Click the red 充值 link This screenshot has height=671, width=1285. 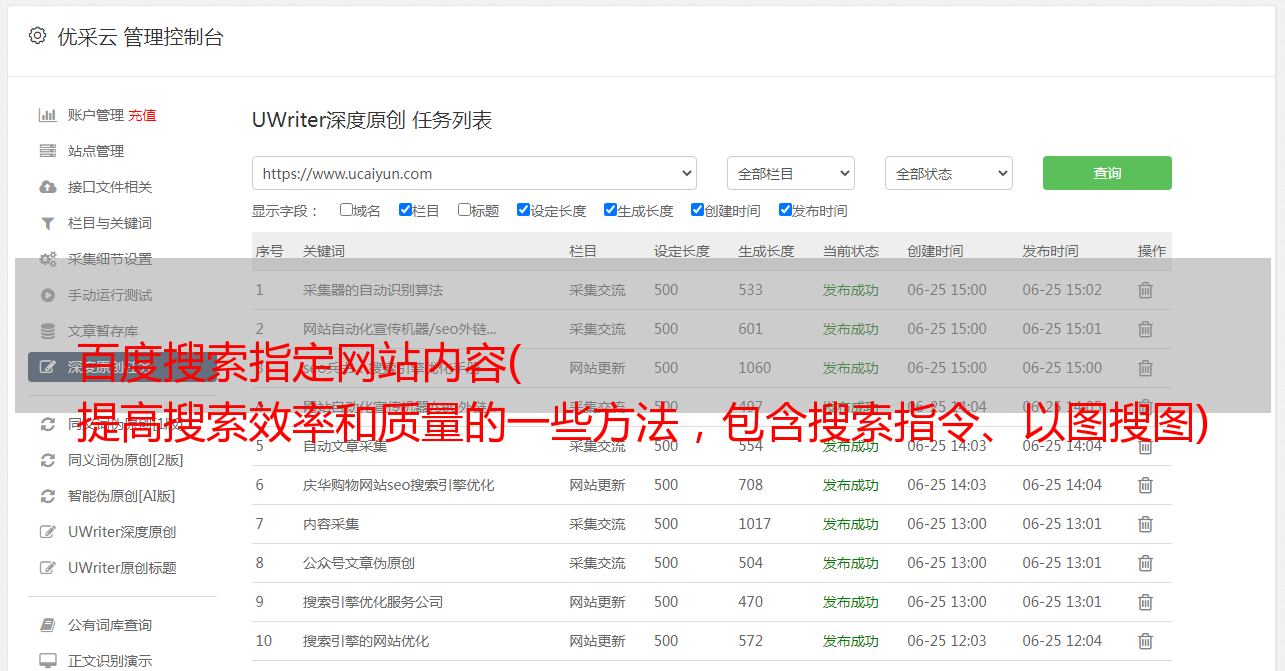point(142,115)
